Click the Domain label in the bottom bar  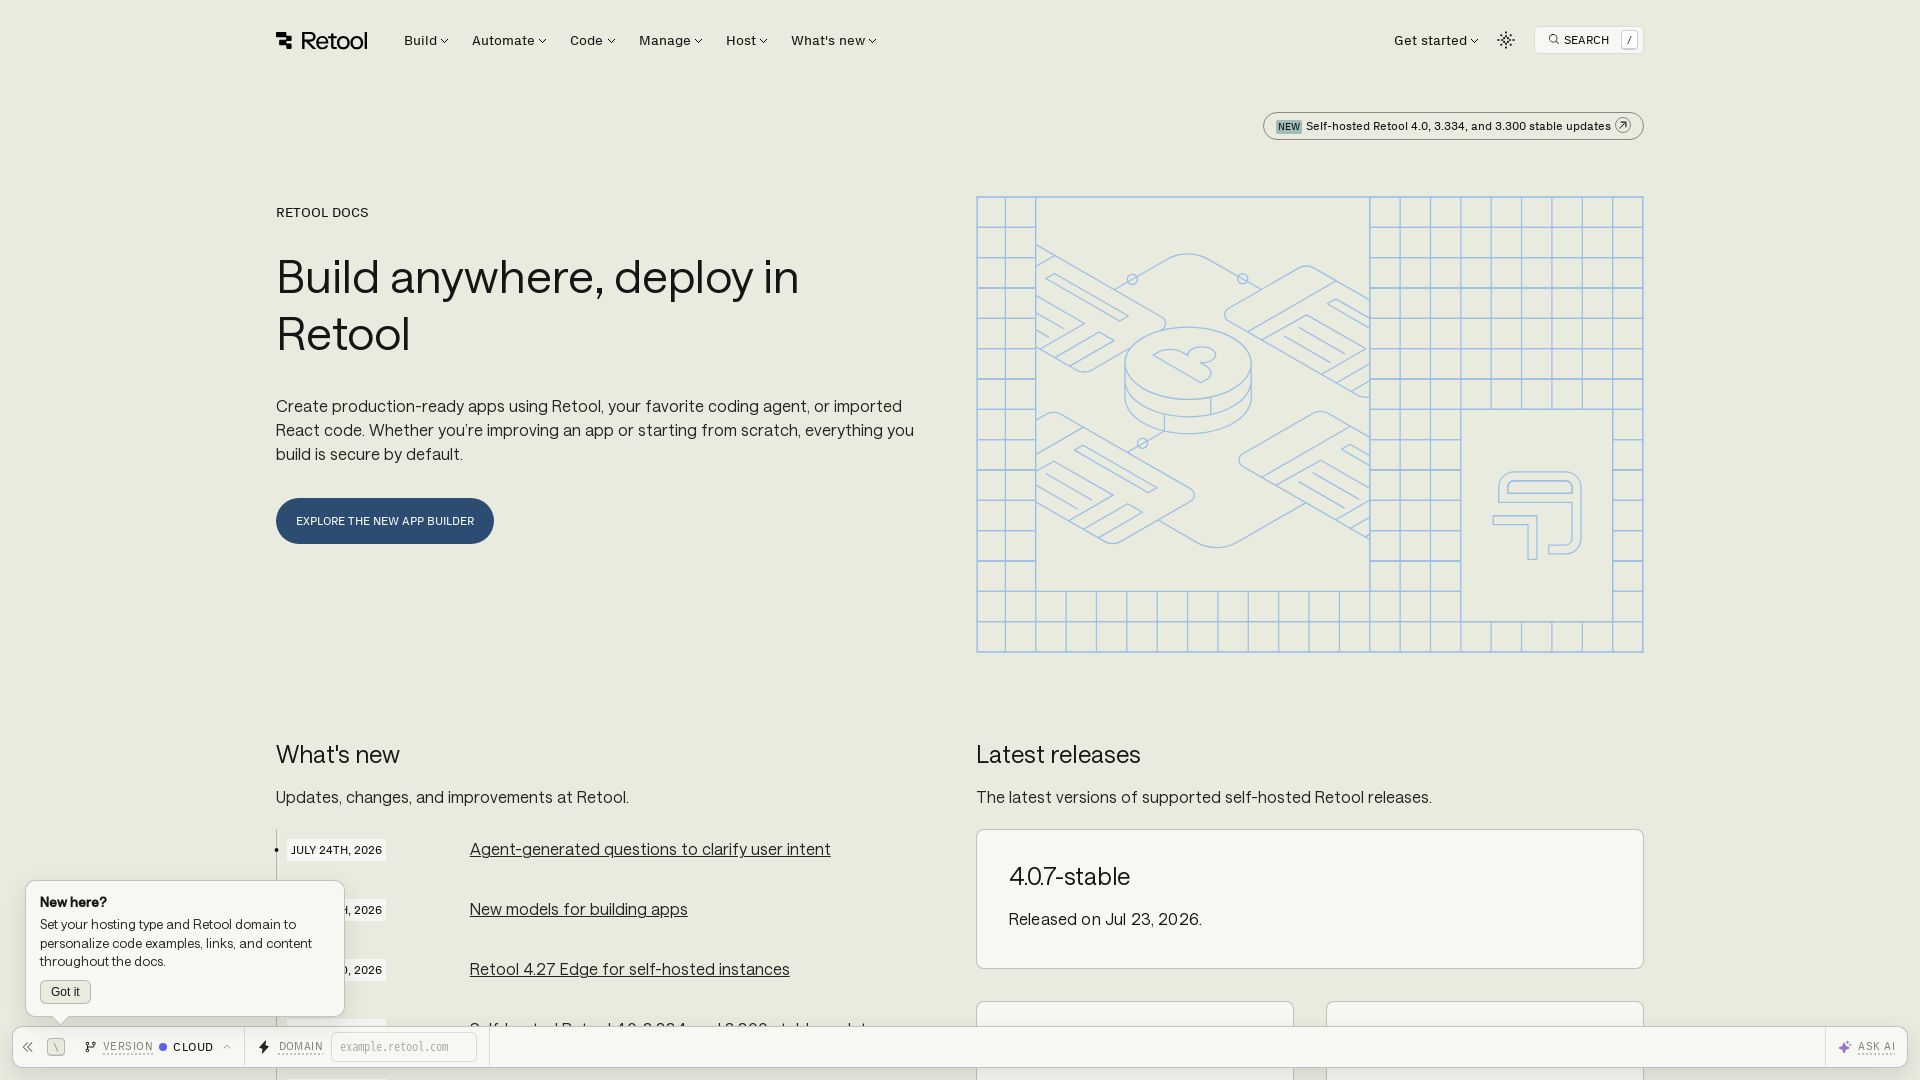[x=301, y=1047]
